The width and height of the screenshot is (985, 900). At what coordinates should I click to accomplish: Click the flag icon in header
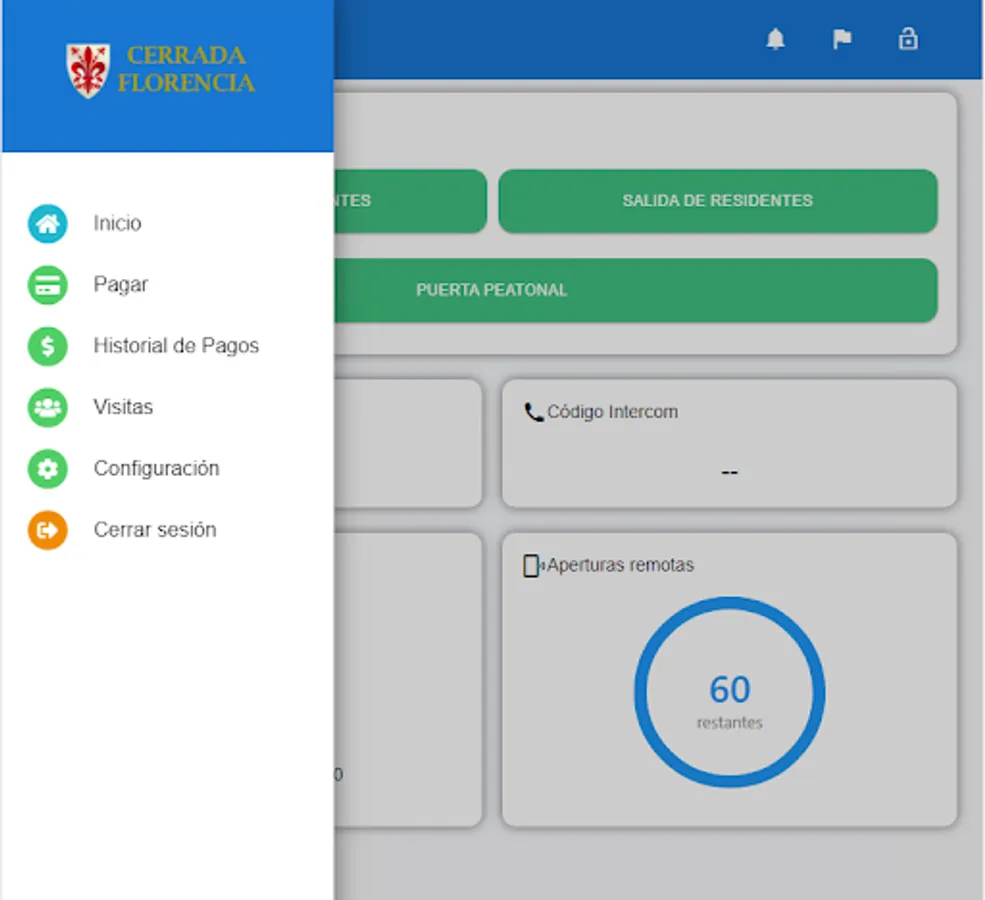pos(842,39)
